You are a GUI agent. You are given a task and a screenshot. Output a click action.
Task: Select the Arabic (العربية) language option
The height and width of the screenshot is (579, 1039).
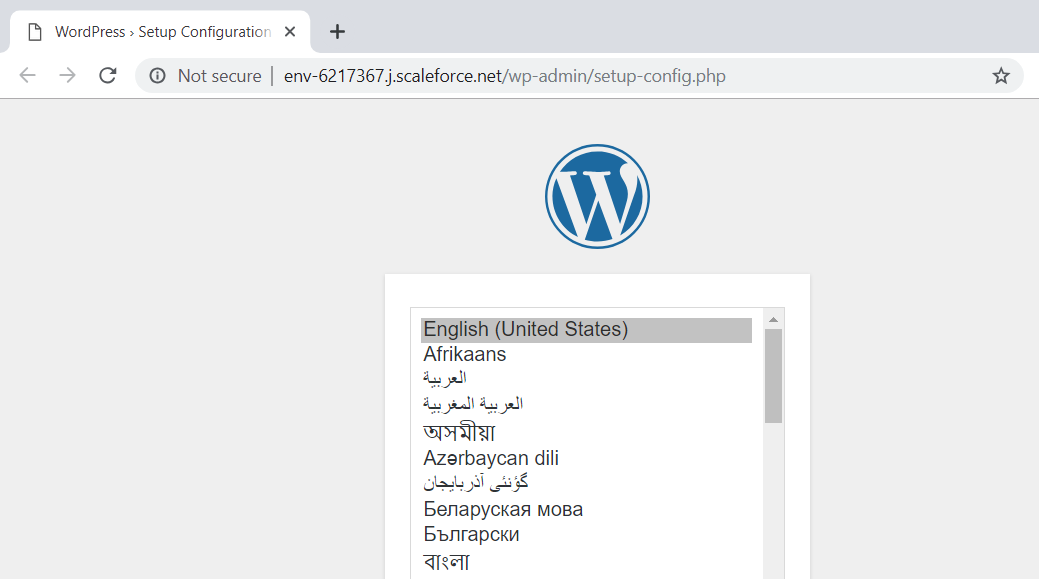(445, 378)
